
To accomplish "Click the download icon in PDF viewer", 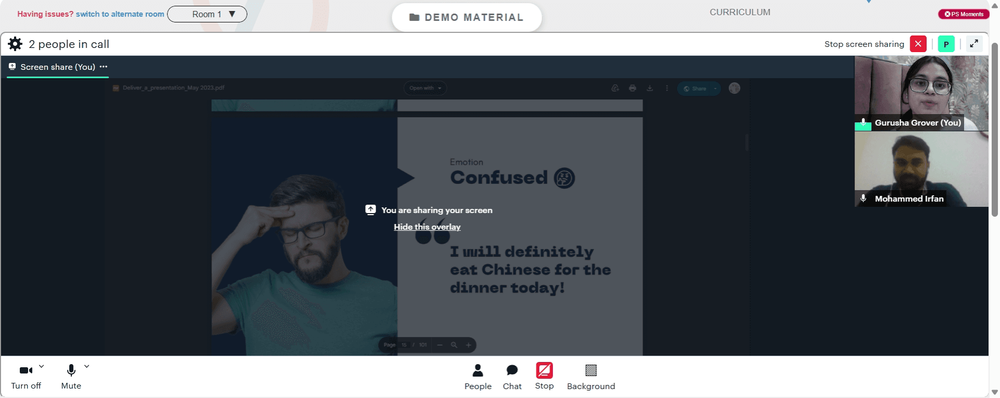I will coord(649,89).
